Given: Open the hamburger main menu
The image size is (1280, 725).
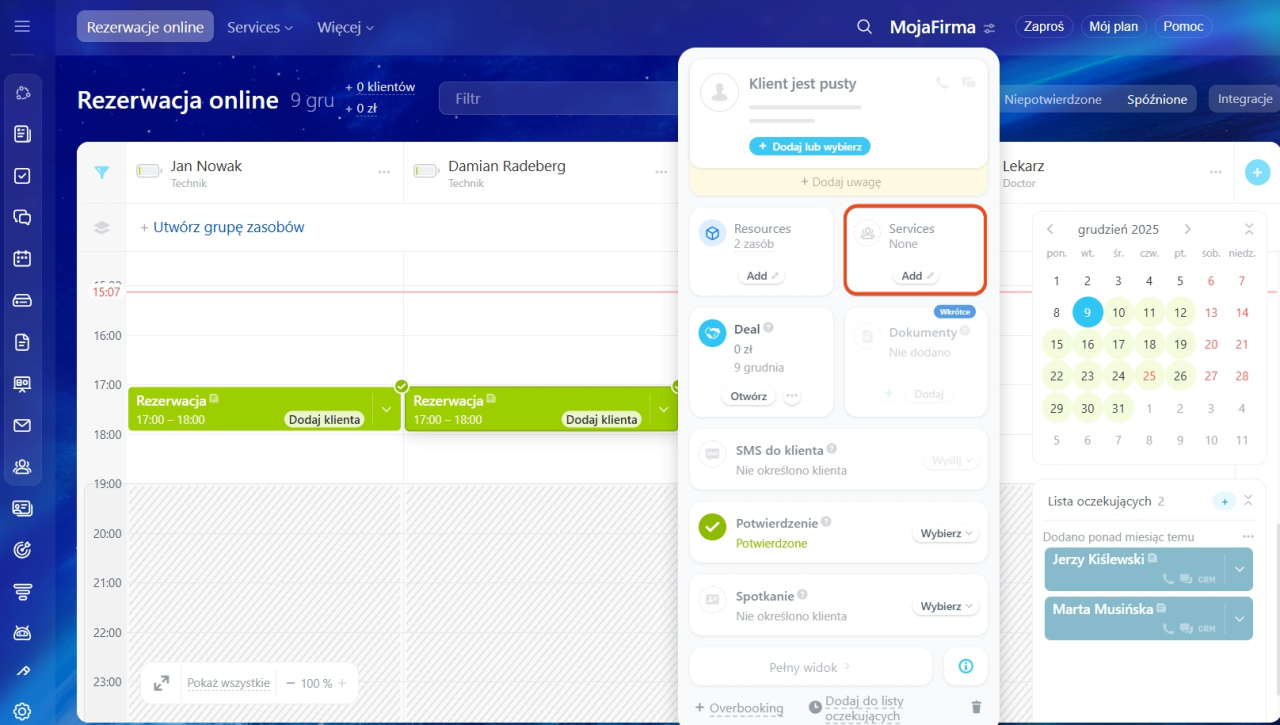Looking at the screenshot, I should pos(22,27).
